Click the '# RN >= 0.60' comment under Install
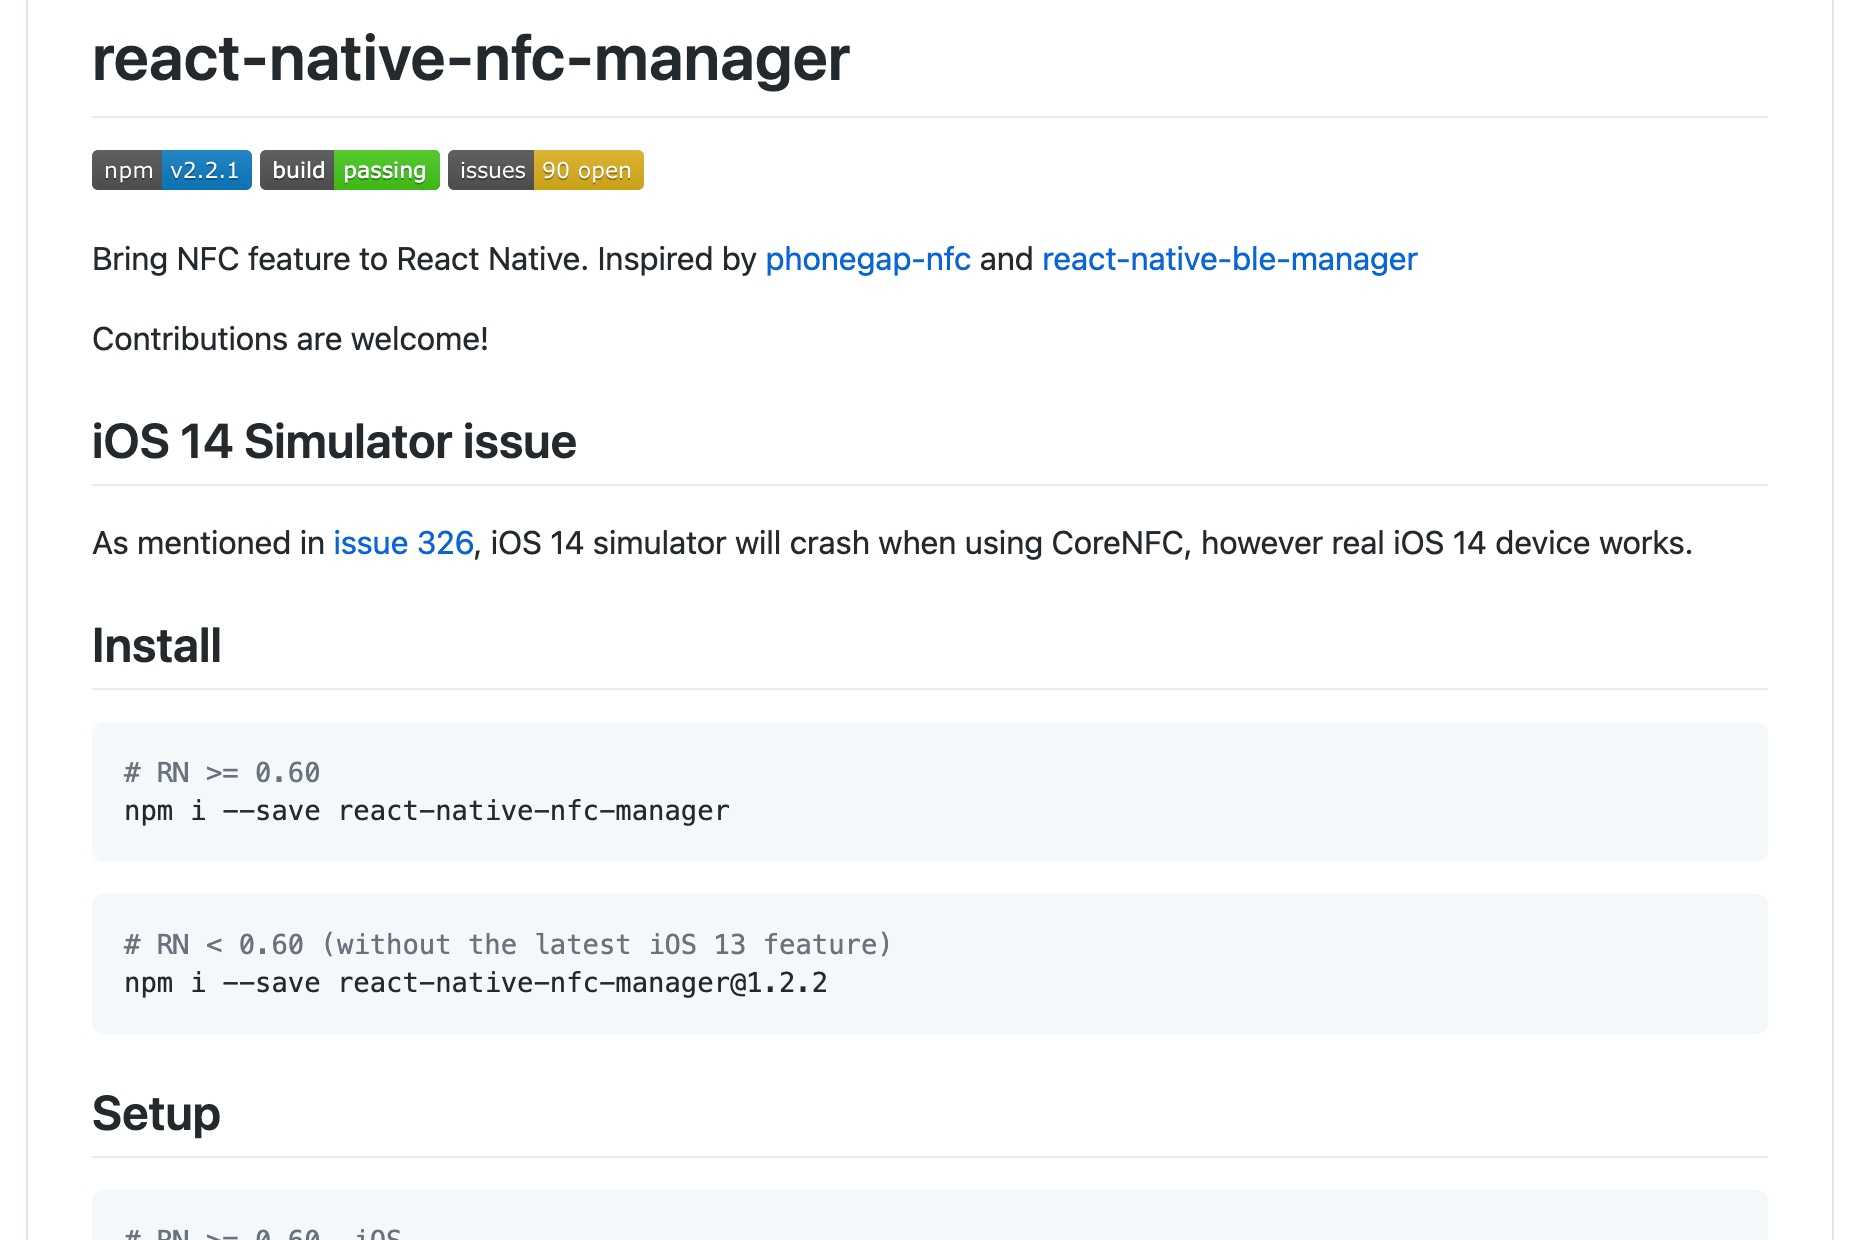The width and height of the screenshot is (1872, 1240). click(x=222, y=773)
